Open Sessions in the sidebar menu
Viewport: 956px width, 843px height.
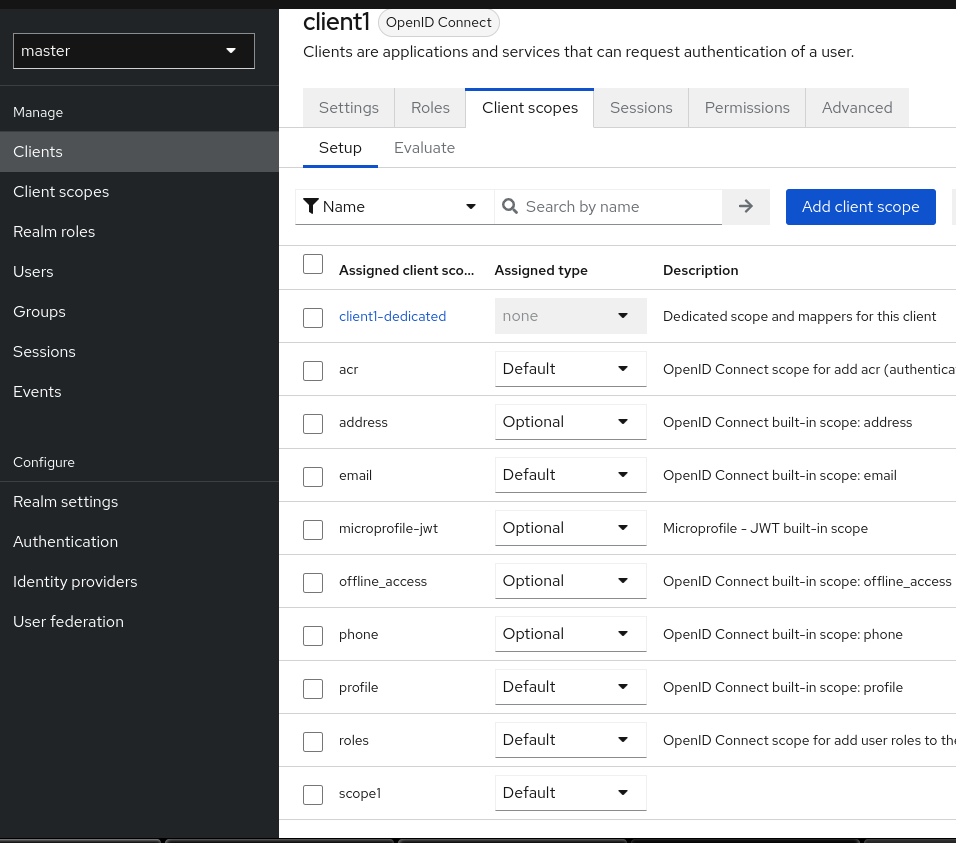click(x=139, y=352)
